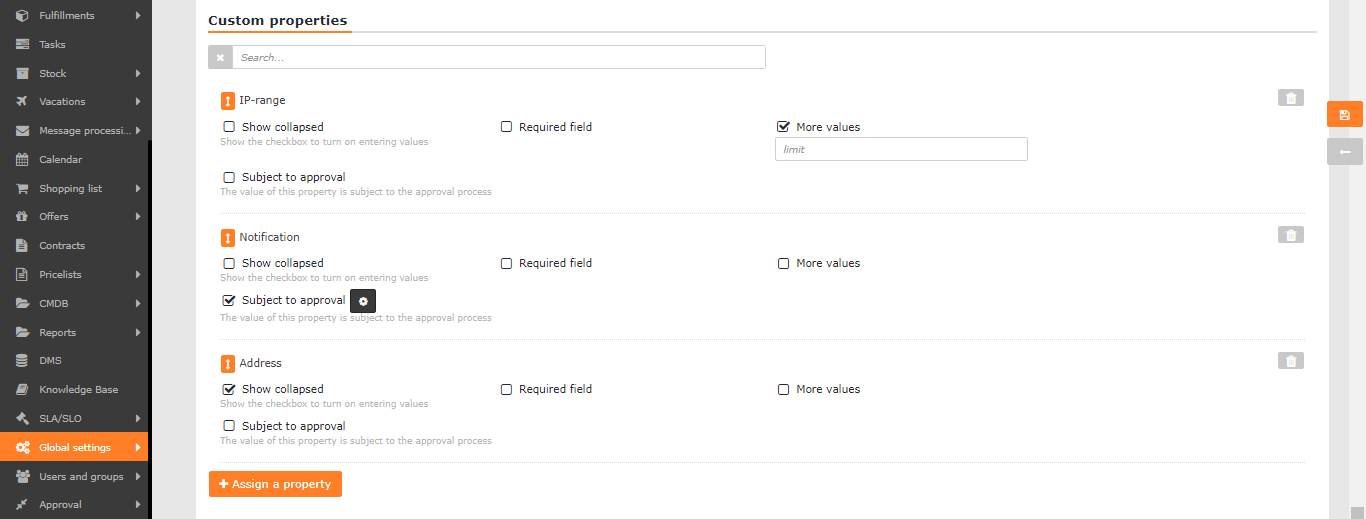Click the Pricelists document icon

point(21,274)
